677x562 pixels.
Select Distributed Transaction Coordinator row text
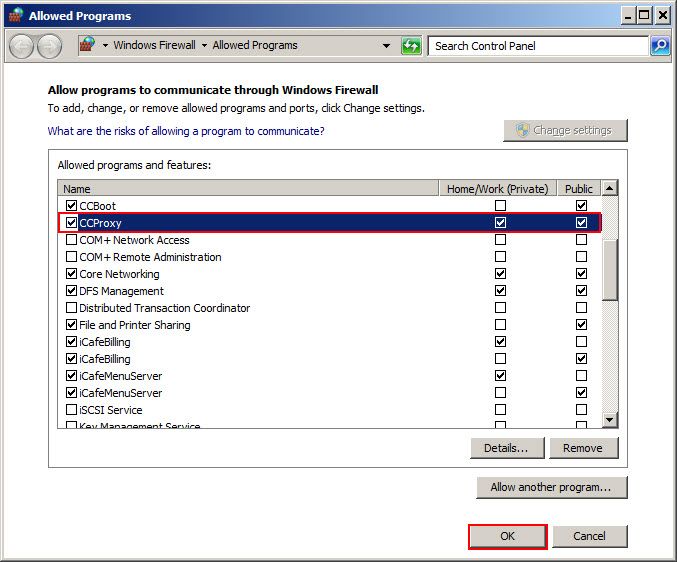pos(165,308)
